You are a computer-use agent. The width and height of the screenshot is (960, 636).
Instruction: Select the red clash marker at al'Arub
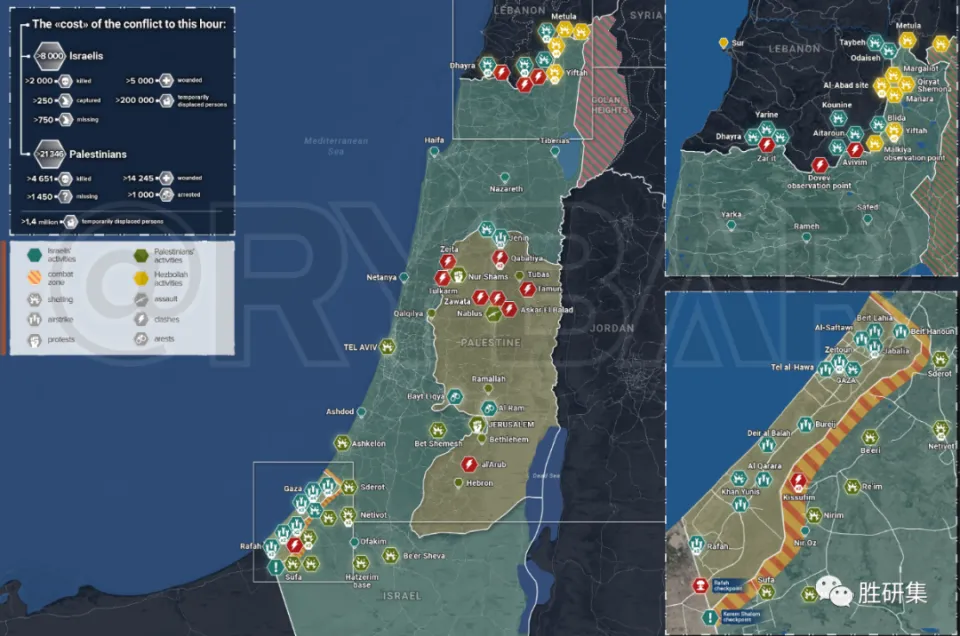click(469, 464)
